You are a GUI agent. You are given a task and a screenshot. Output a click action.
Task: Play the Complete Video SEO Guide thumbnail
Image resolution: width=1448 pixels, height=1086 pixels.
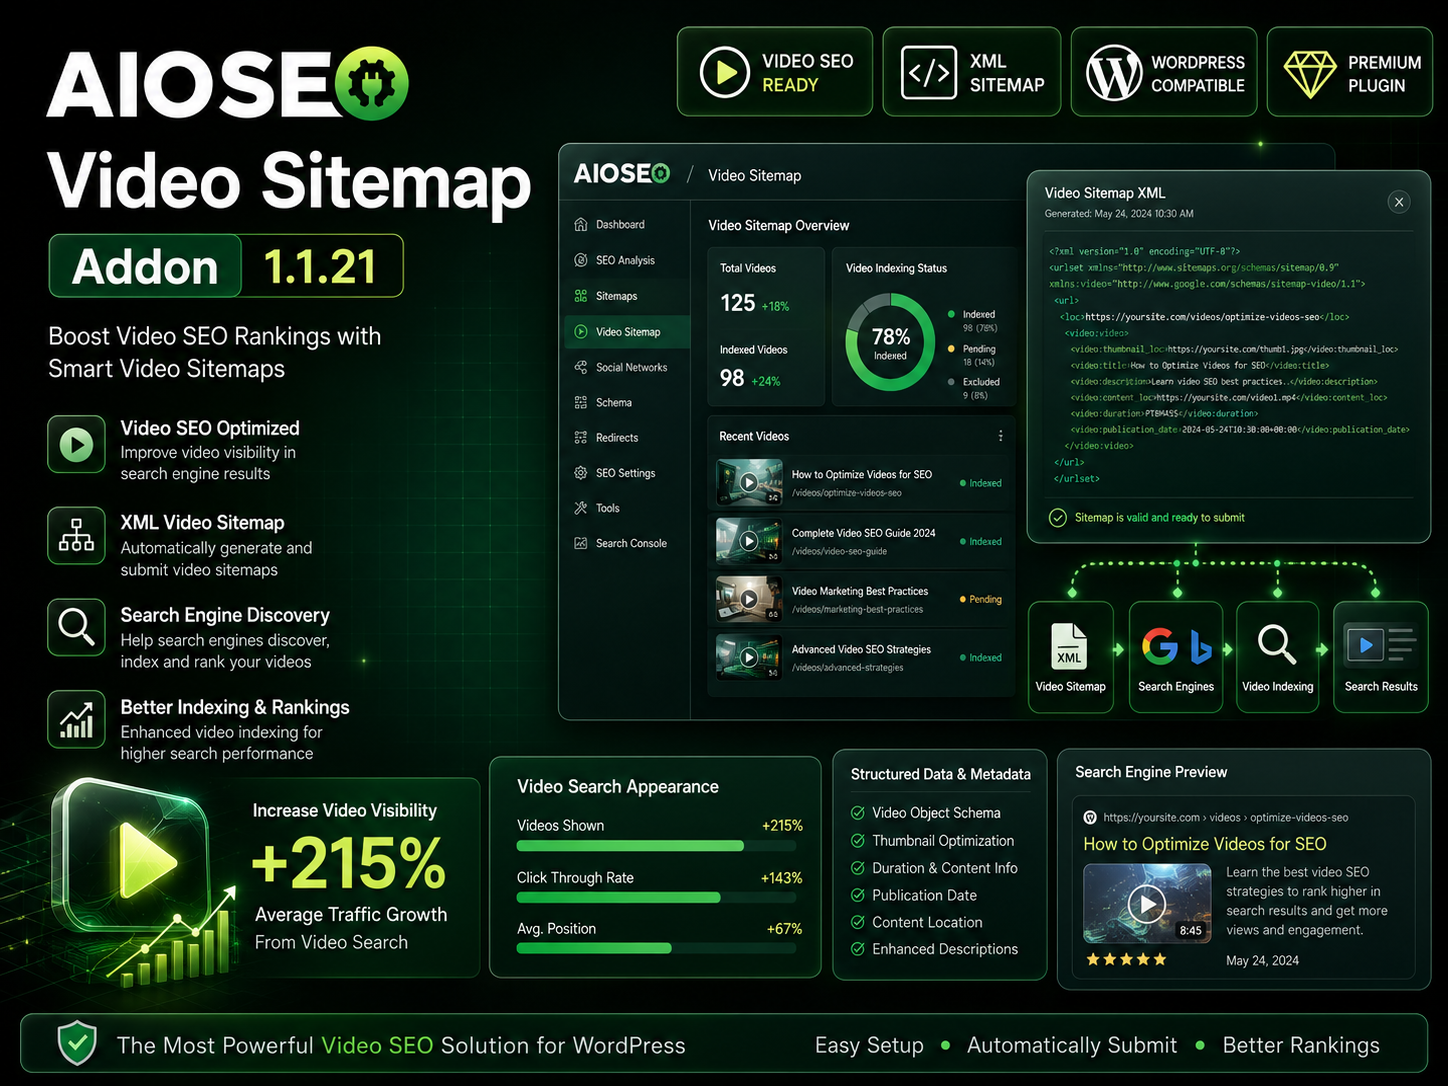point(749,541)
